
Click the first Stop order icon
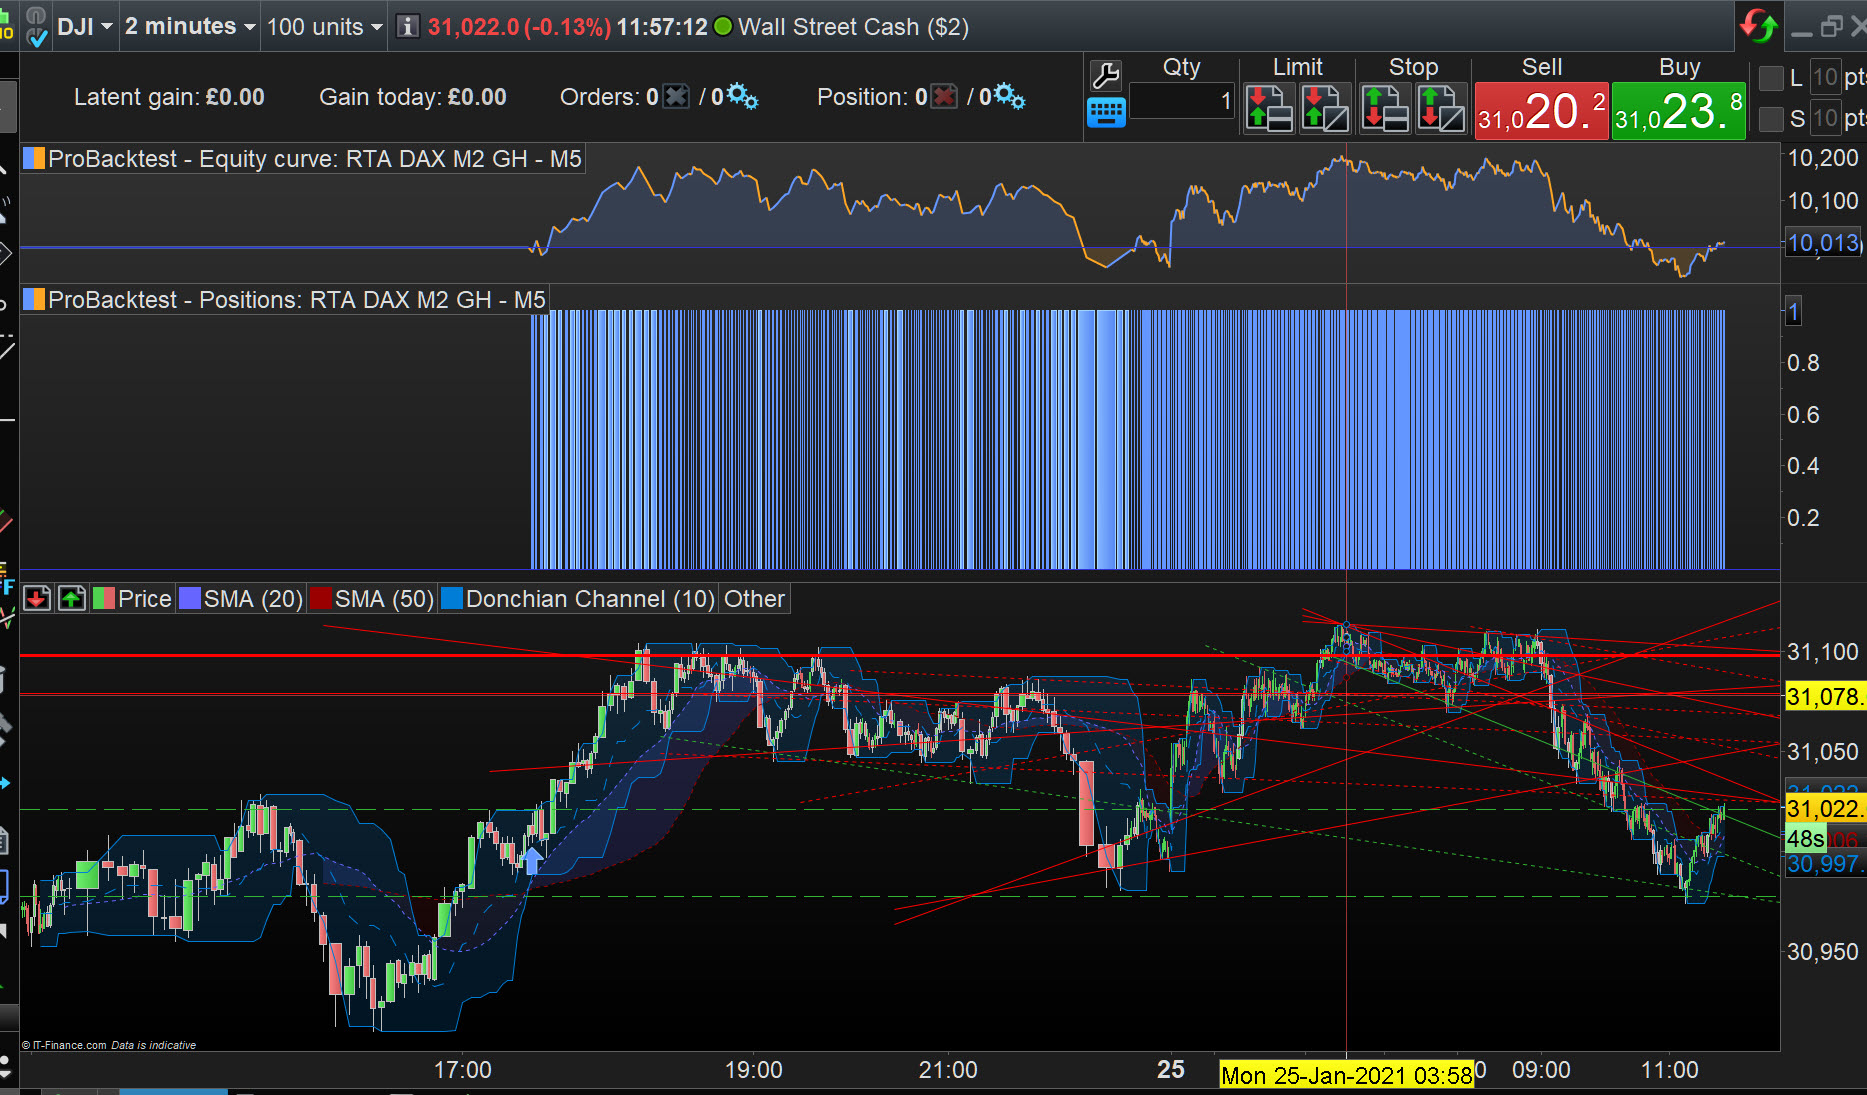click(x=1385, y=108)
